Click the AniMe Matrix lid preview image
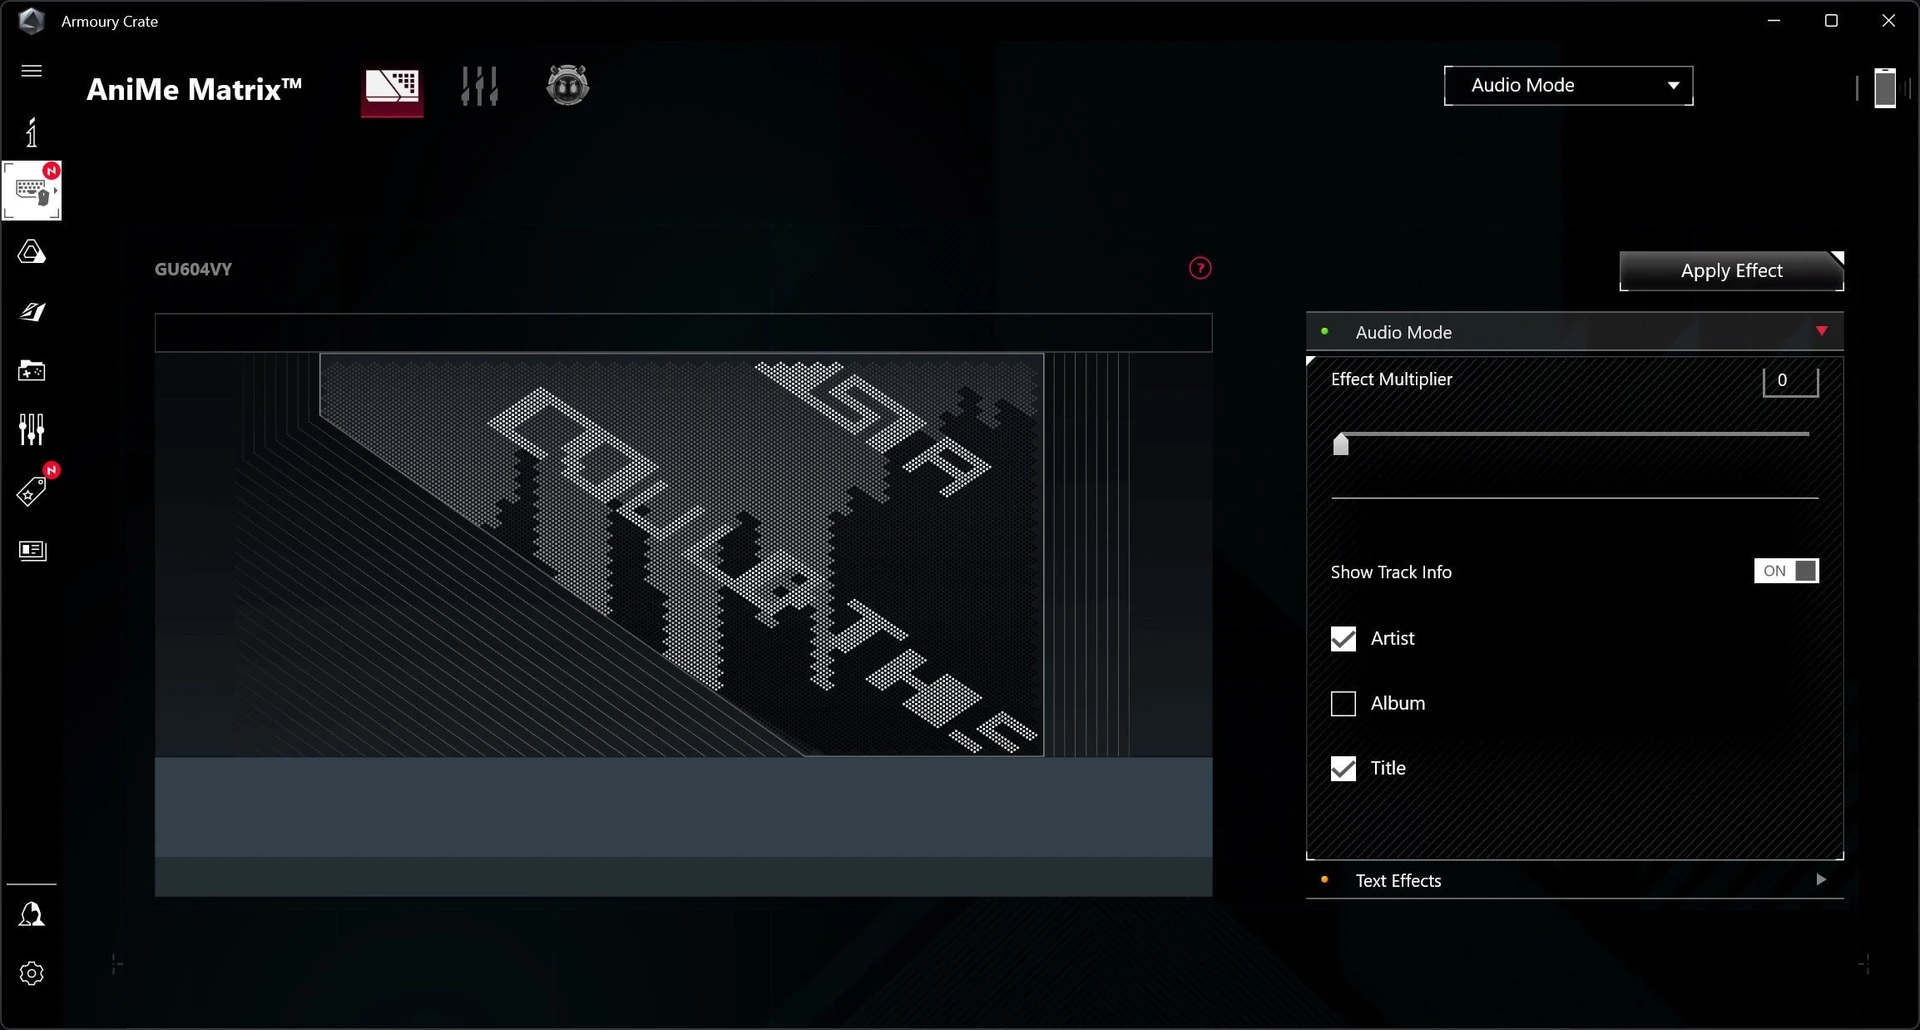This screenshot has width=1920, height=1030. (x=682, y=554)
